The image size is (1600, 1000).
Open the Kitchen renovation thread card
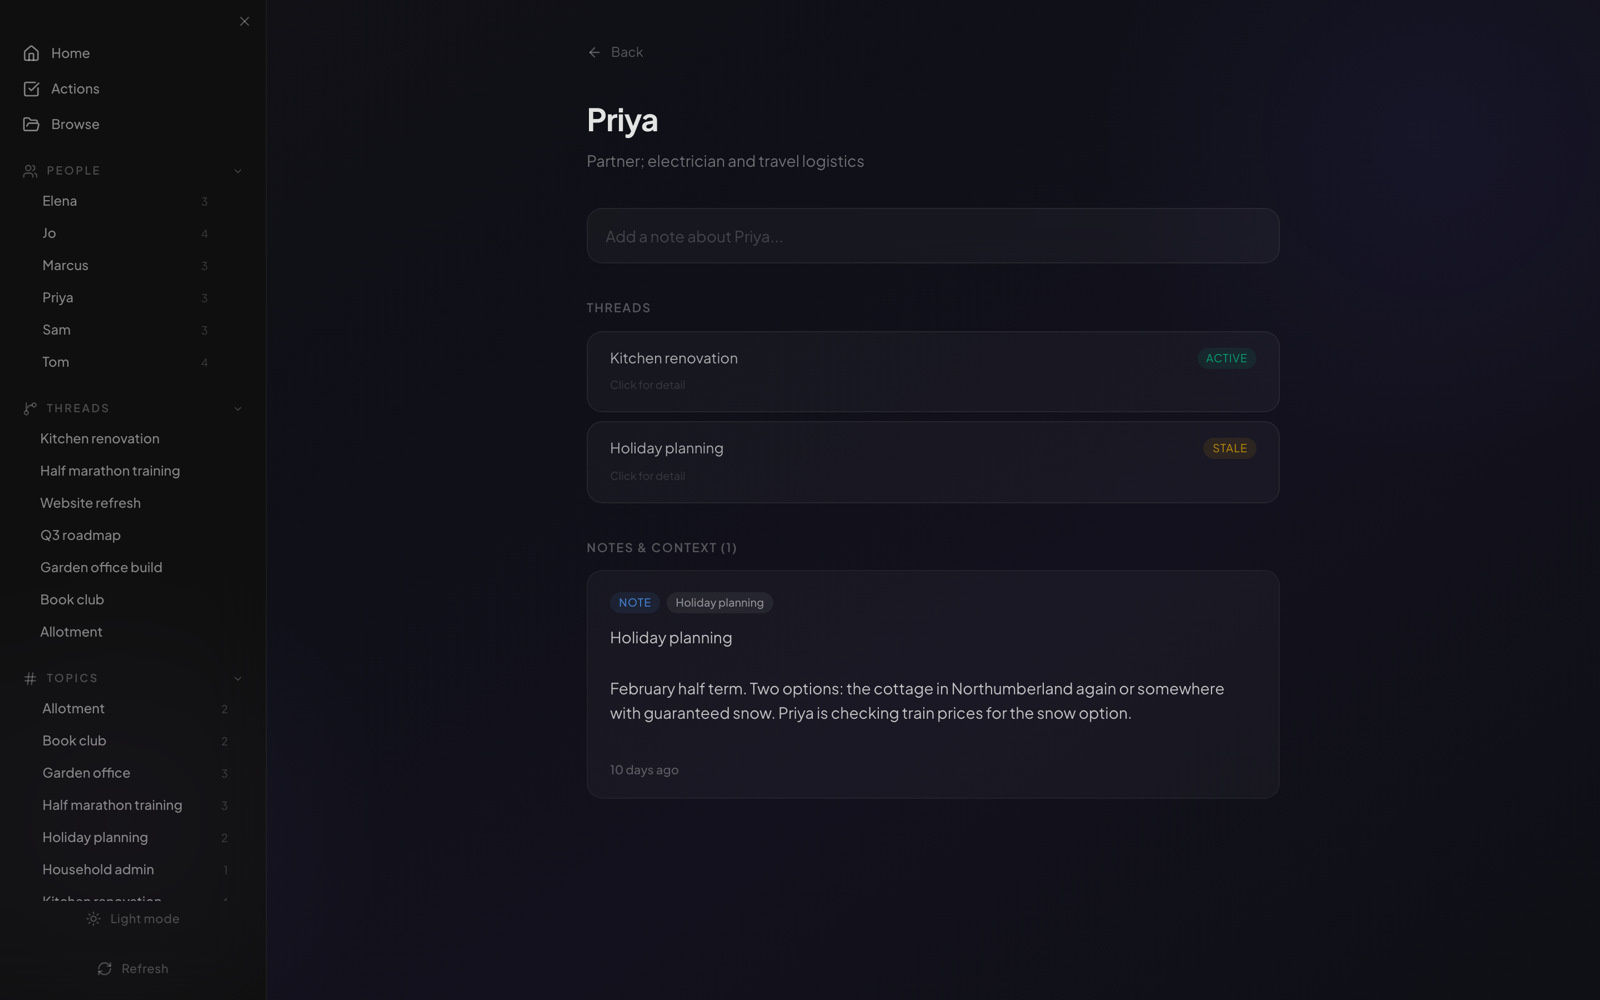933,372
